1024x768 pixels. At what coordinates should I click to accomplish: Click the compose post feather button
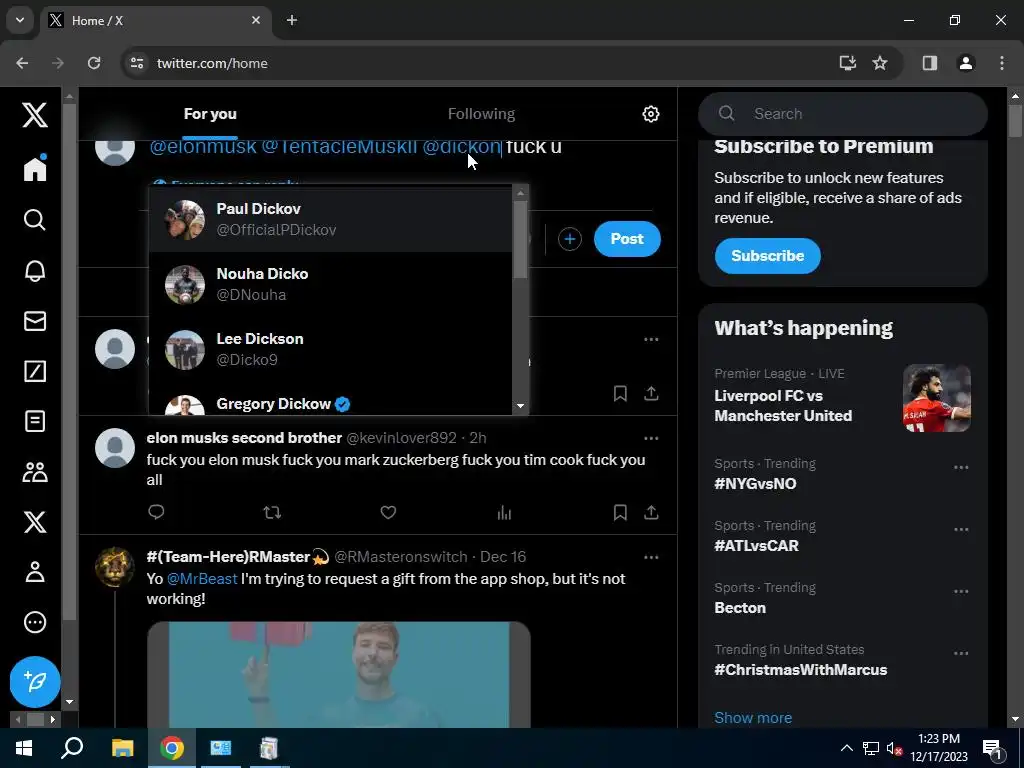tap(35, 682)
